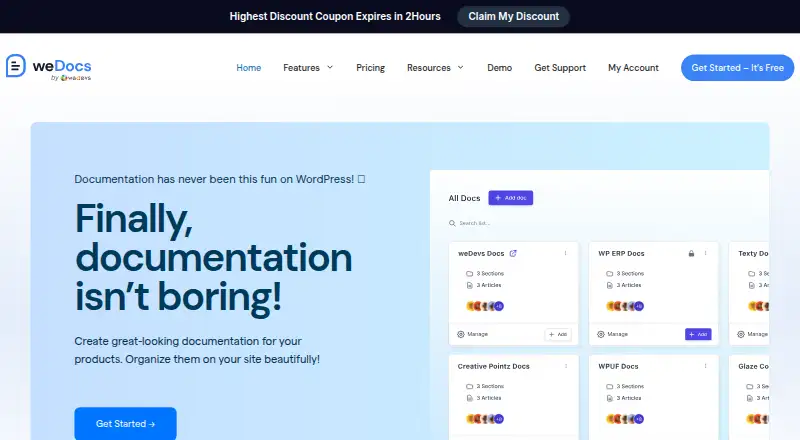Click the Articles file icon in weDevs Docs
This screenshot has height=440, width=800.
469,285
